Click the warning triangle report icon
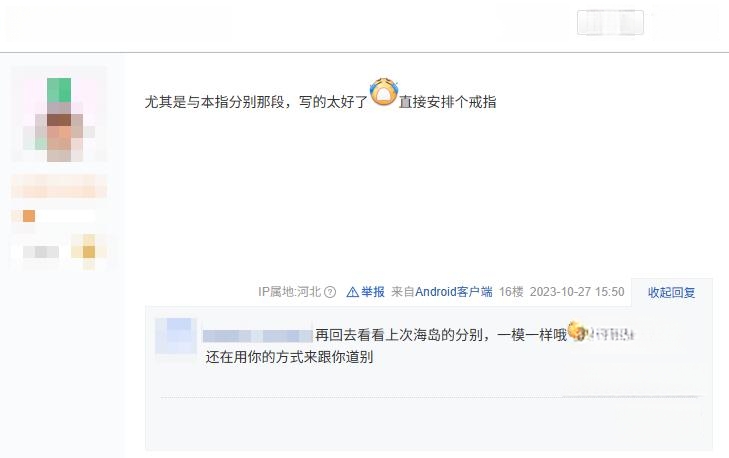This screenshot has height=458, width=729. coord(352,292)
